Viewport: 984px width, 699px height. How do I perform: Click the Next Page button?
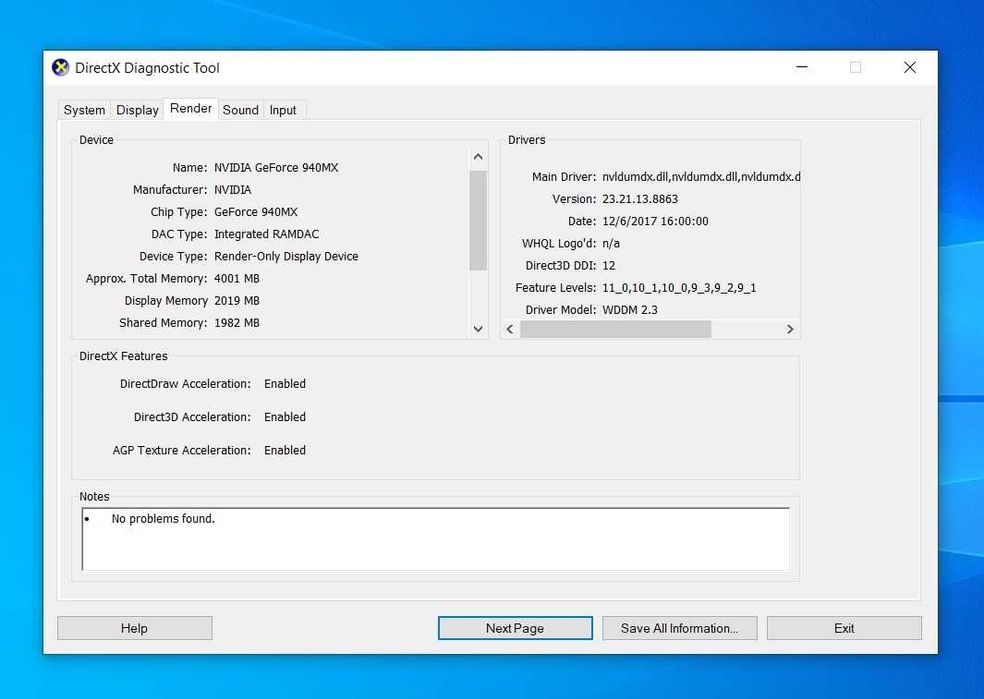515,628
